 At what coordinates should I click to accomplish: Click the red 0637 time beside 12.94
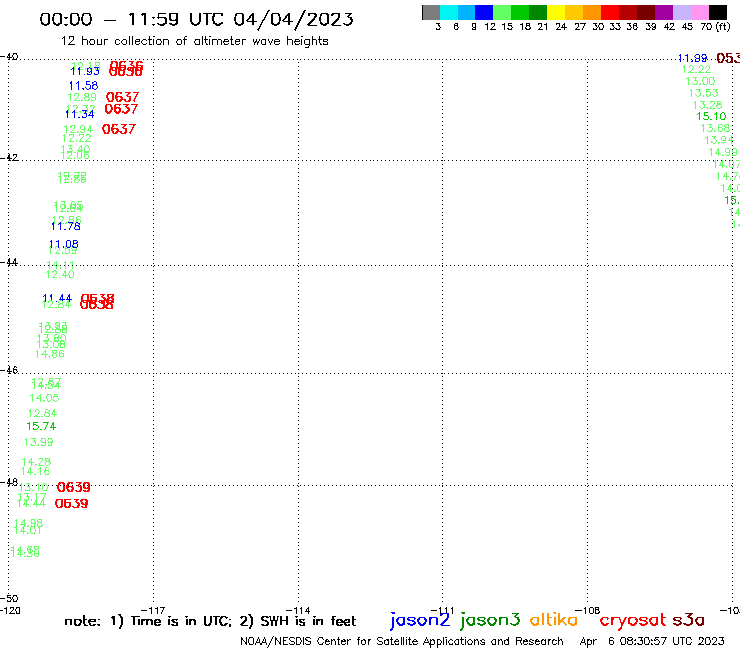point(119,129)
